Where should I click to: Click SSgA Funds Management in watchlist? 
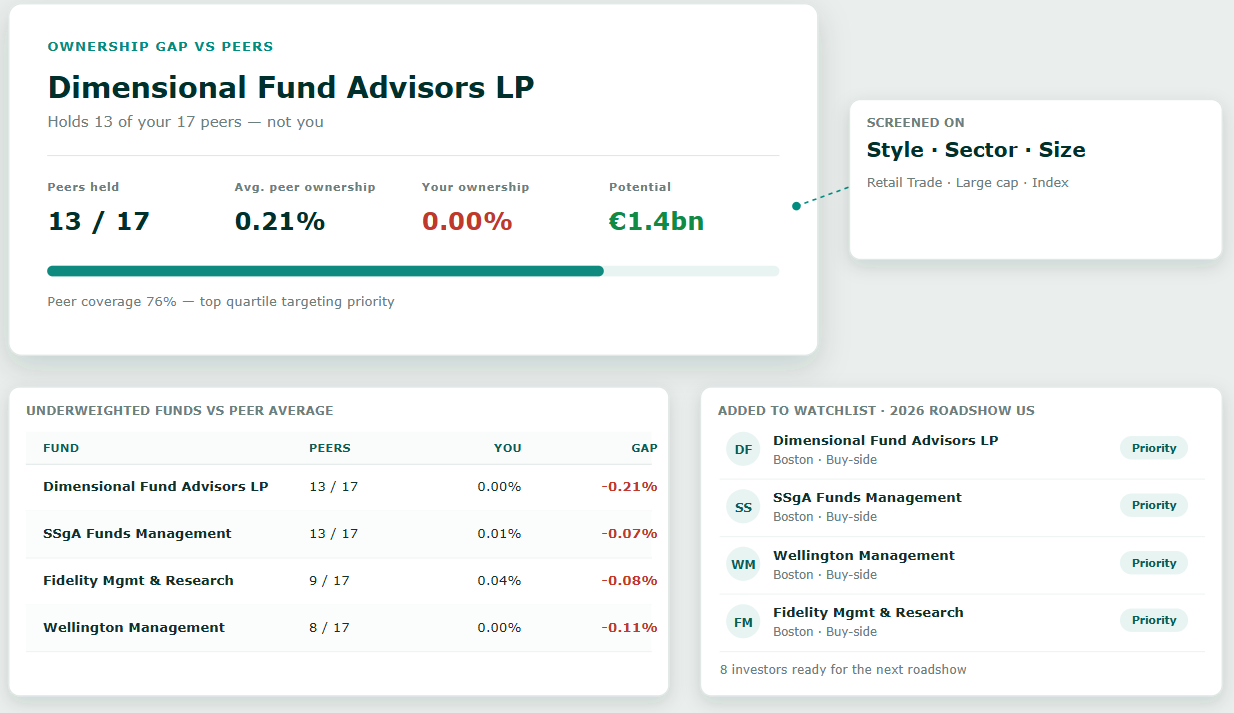pyautogui.click(x=867, y=497)
